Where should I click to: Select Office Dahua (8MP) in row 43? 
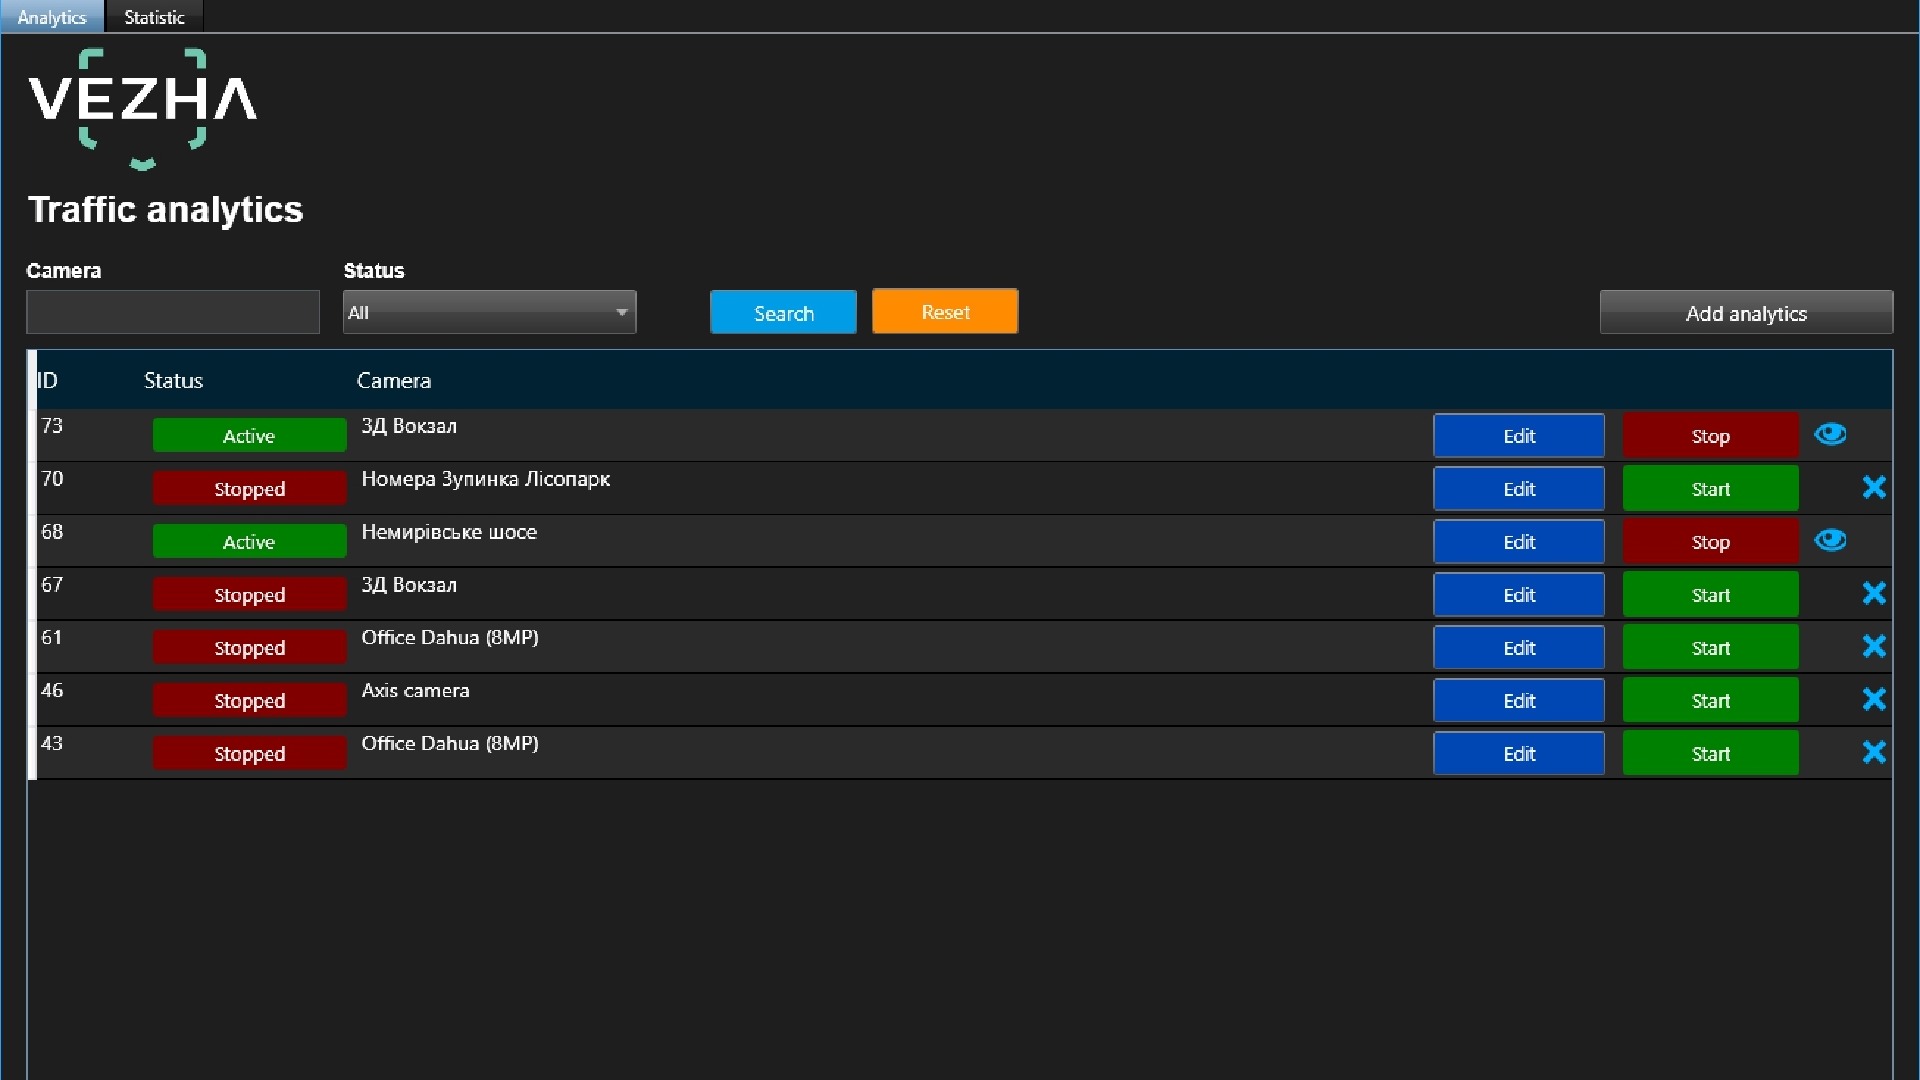click(450, 744)
